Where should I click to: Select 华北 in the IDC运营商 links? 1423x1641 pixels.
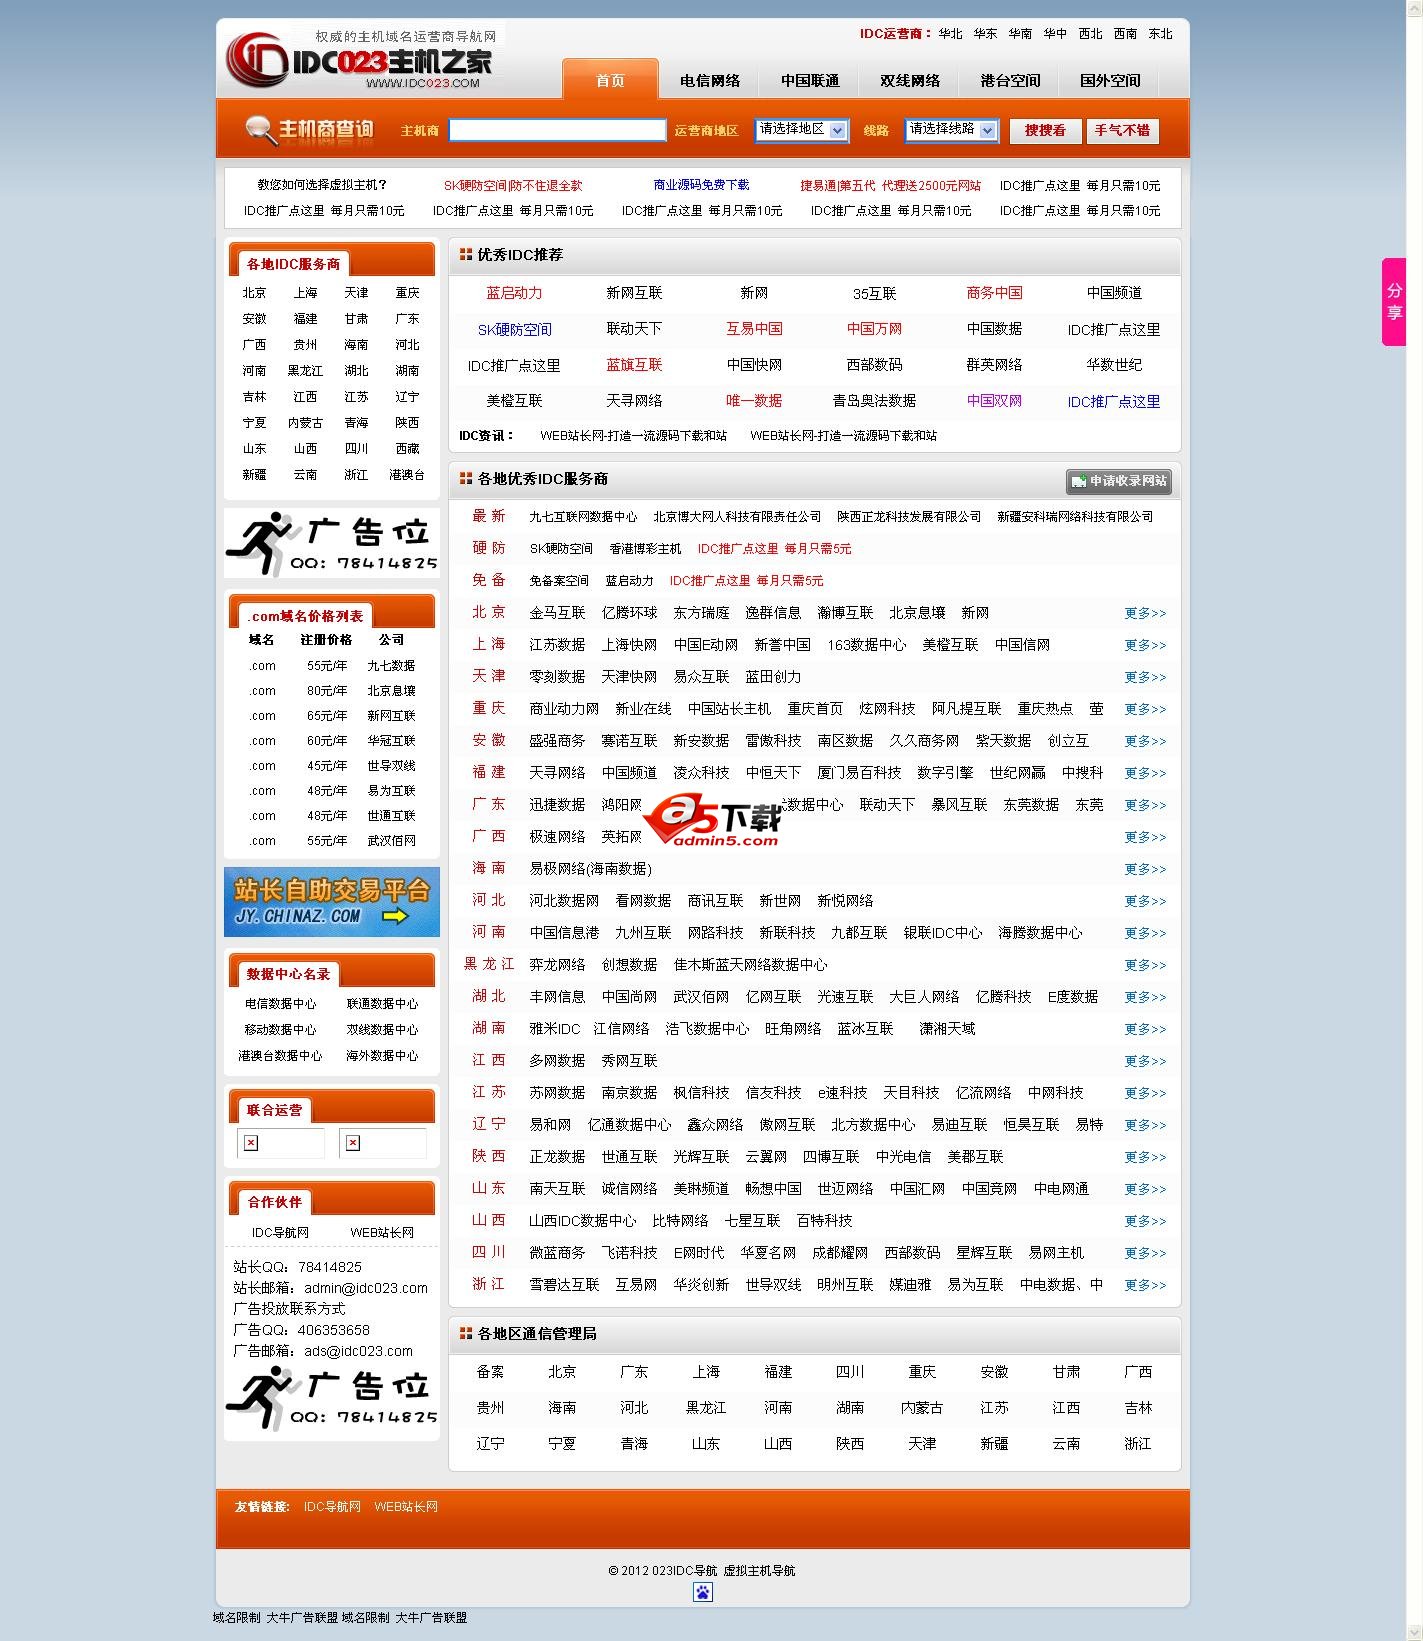(x=950, y=34)
